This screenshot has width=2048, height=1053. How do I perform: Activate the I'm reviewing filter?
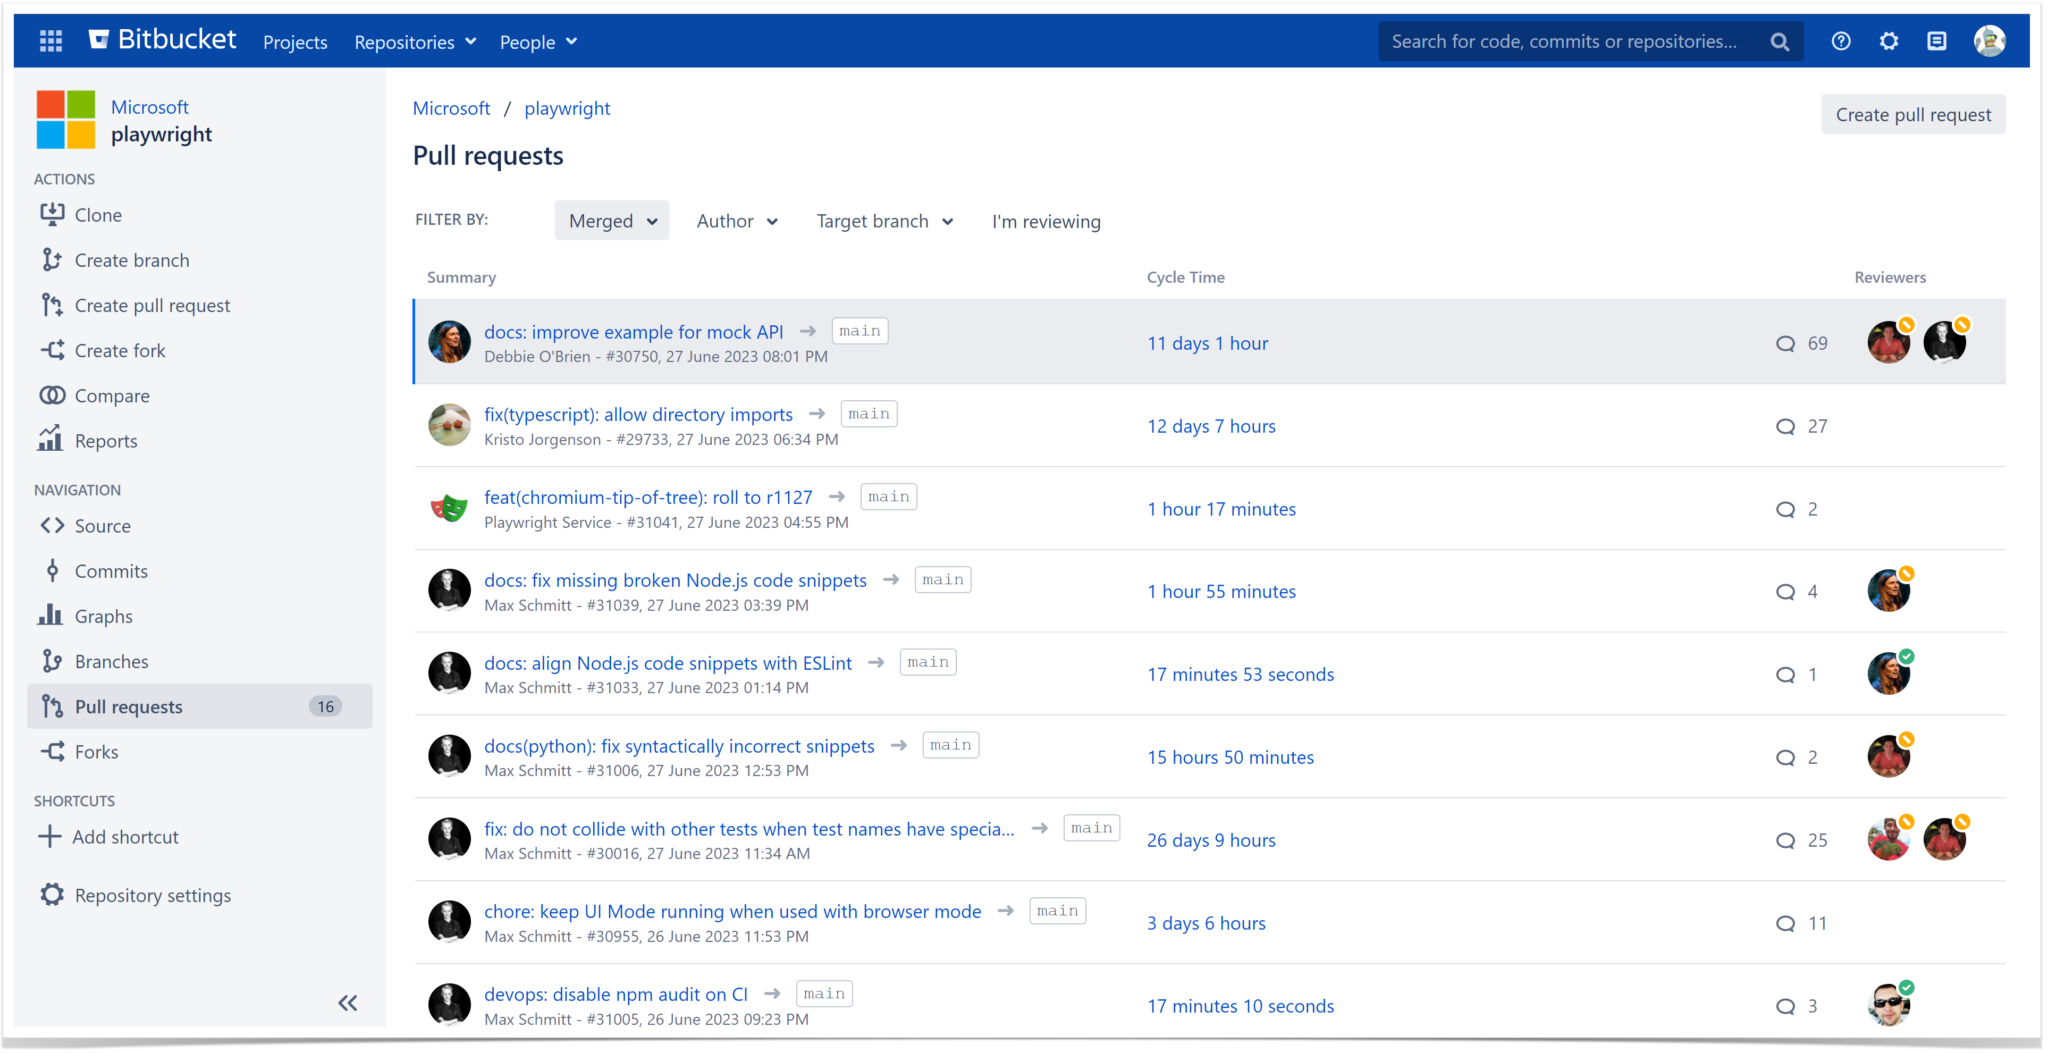[1046, 221]
